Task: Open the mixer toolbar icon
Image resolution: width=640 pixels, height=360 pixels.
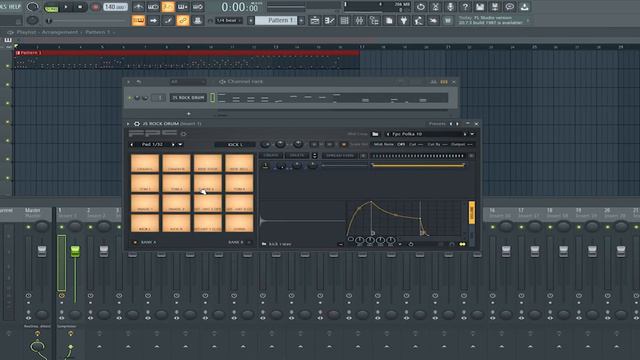Action: click(x=359, y=20)
